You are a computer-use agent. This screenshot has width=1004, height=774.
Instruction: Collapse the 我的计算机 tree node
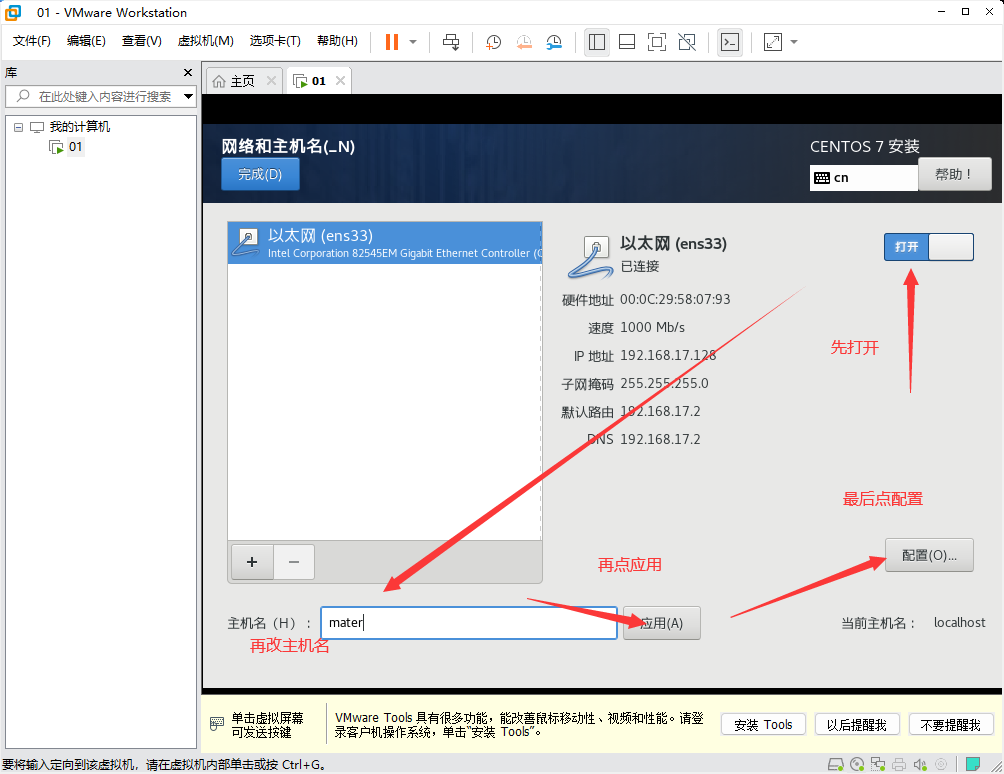19,127
